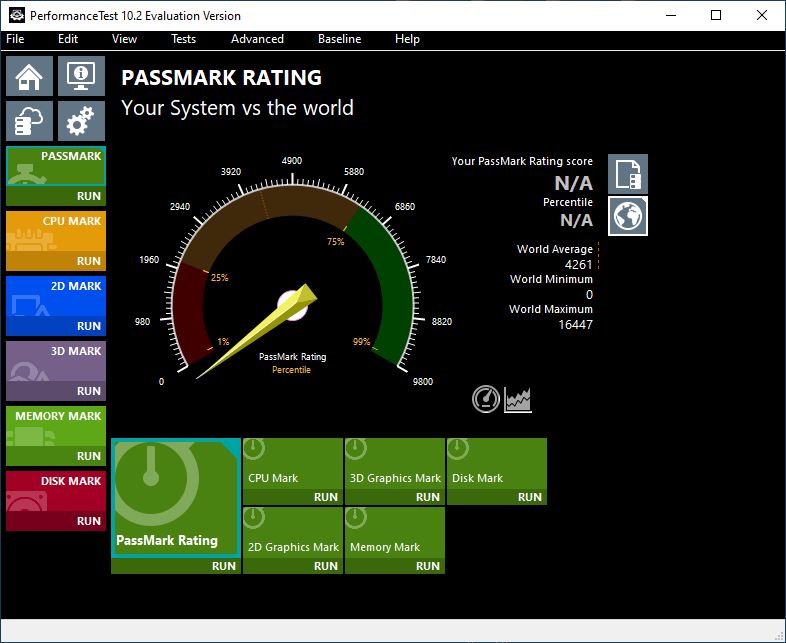Select the 3D MARK sidebar tile

[x=56, y=361]
